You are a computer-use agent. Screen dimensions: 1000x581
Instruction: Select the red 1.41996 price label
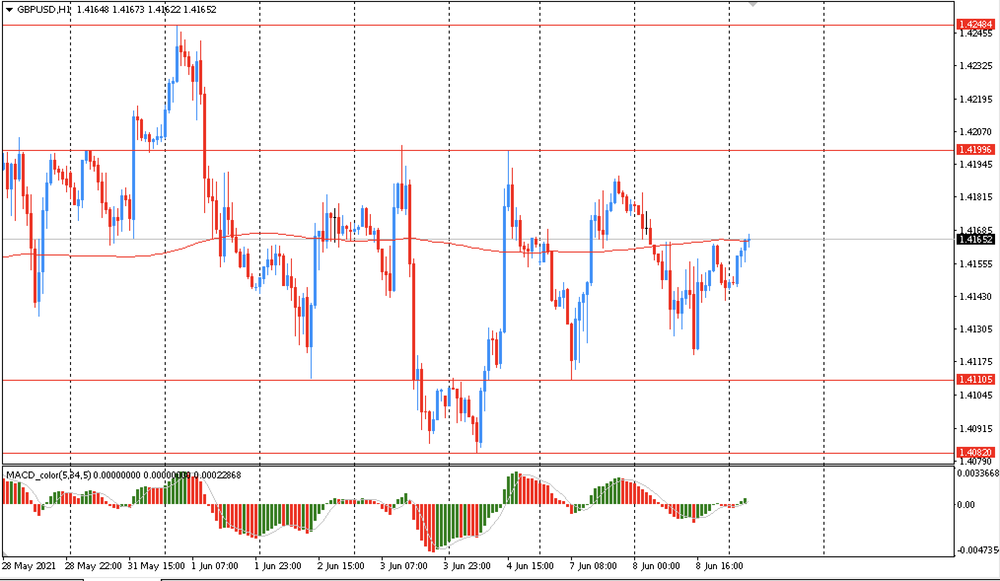point(973,150)
